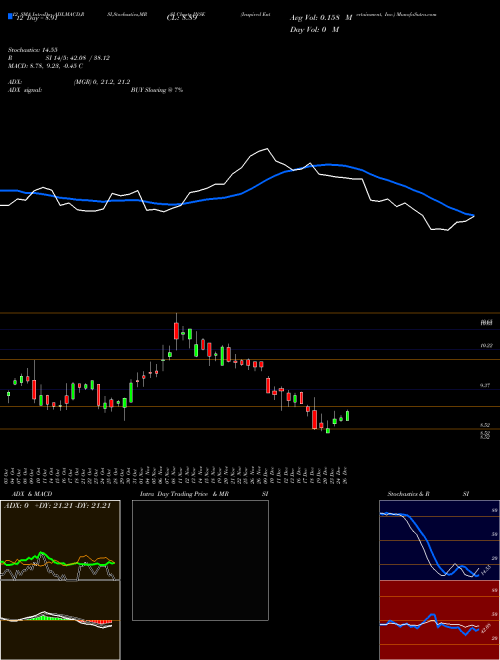Screen dimensions: 500x660
Task: Click the ADX line chart panel
Action: coord(60,540)
